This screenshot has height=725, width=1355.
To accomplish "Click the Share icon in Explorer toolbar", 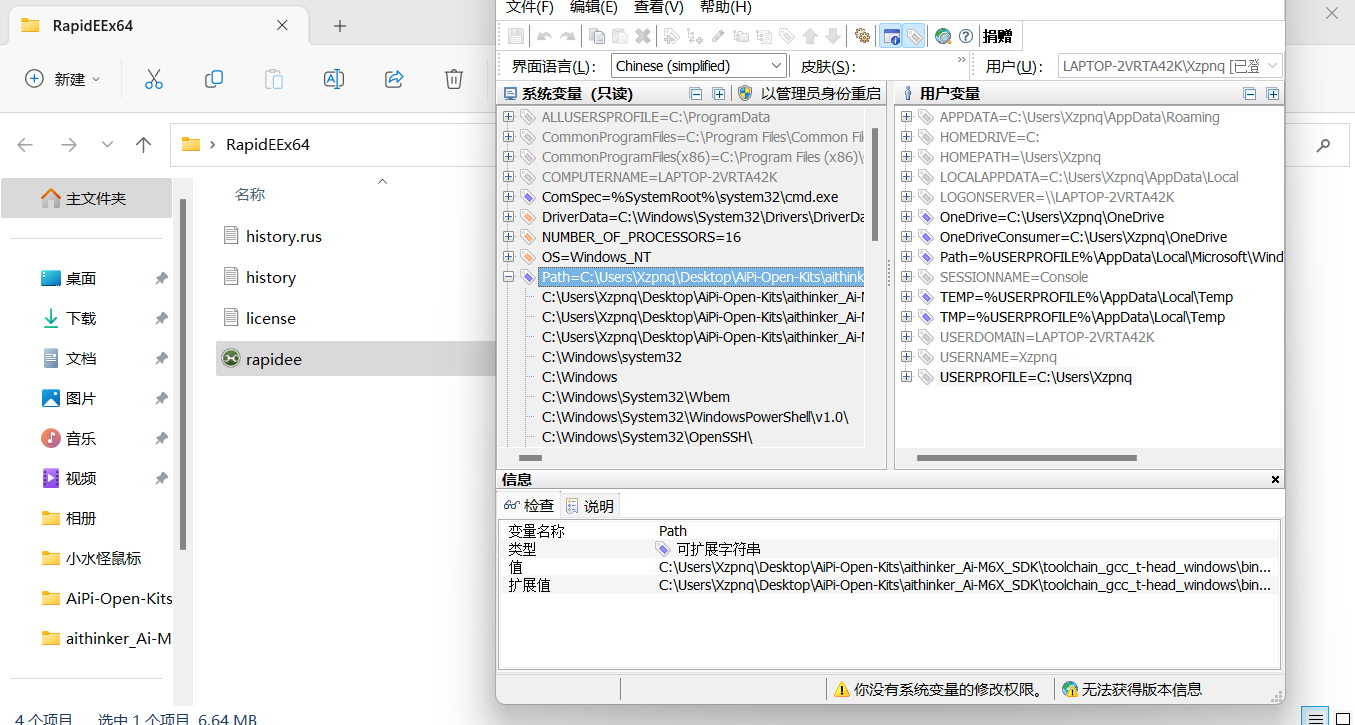I will click(394, 79).
